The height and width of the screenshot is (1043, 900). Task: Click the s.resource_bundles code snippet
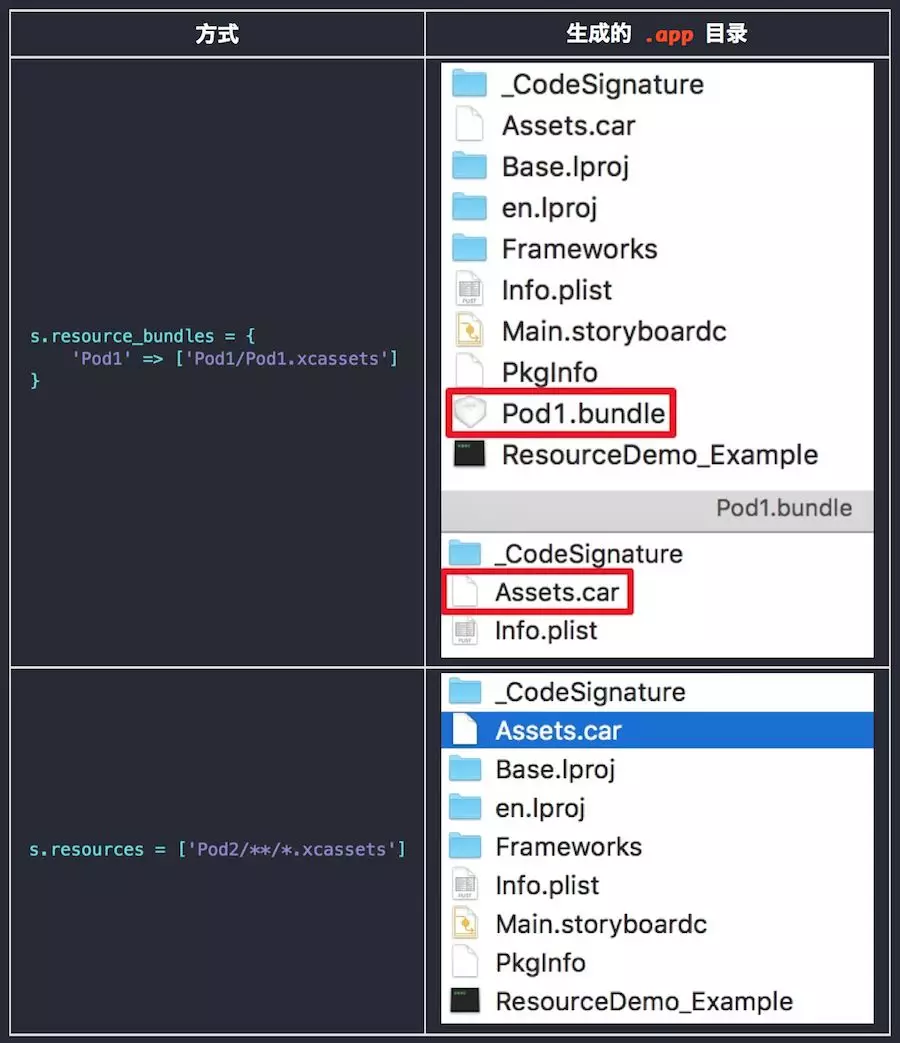pyautogui.click(x=214, y=358)
